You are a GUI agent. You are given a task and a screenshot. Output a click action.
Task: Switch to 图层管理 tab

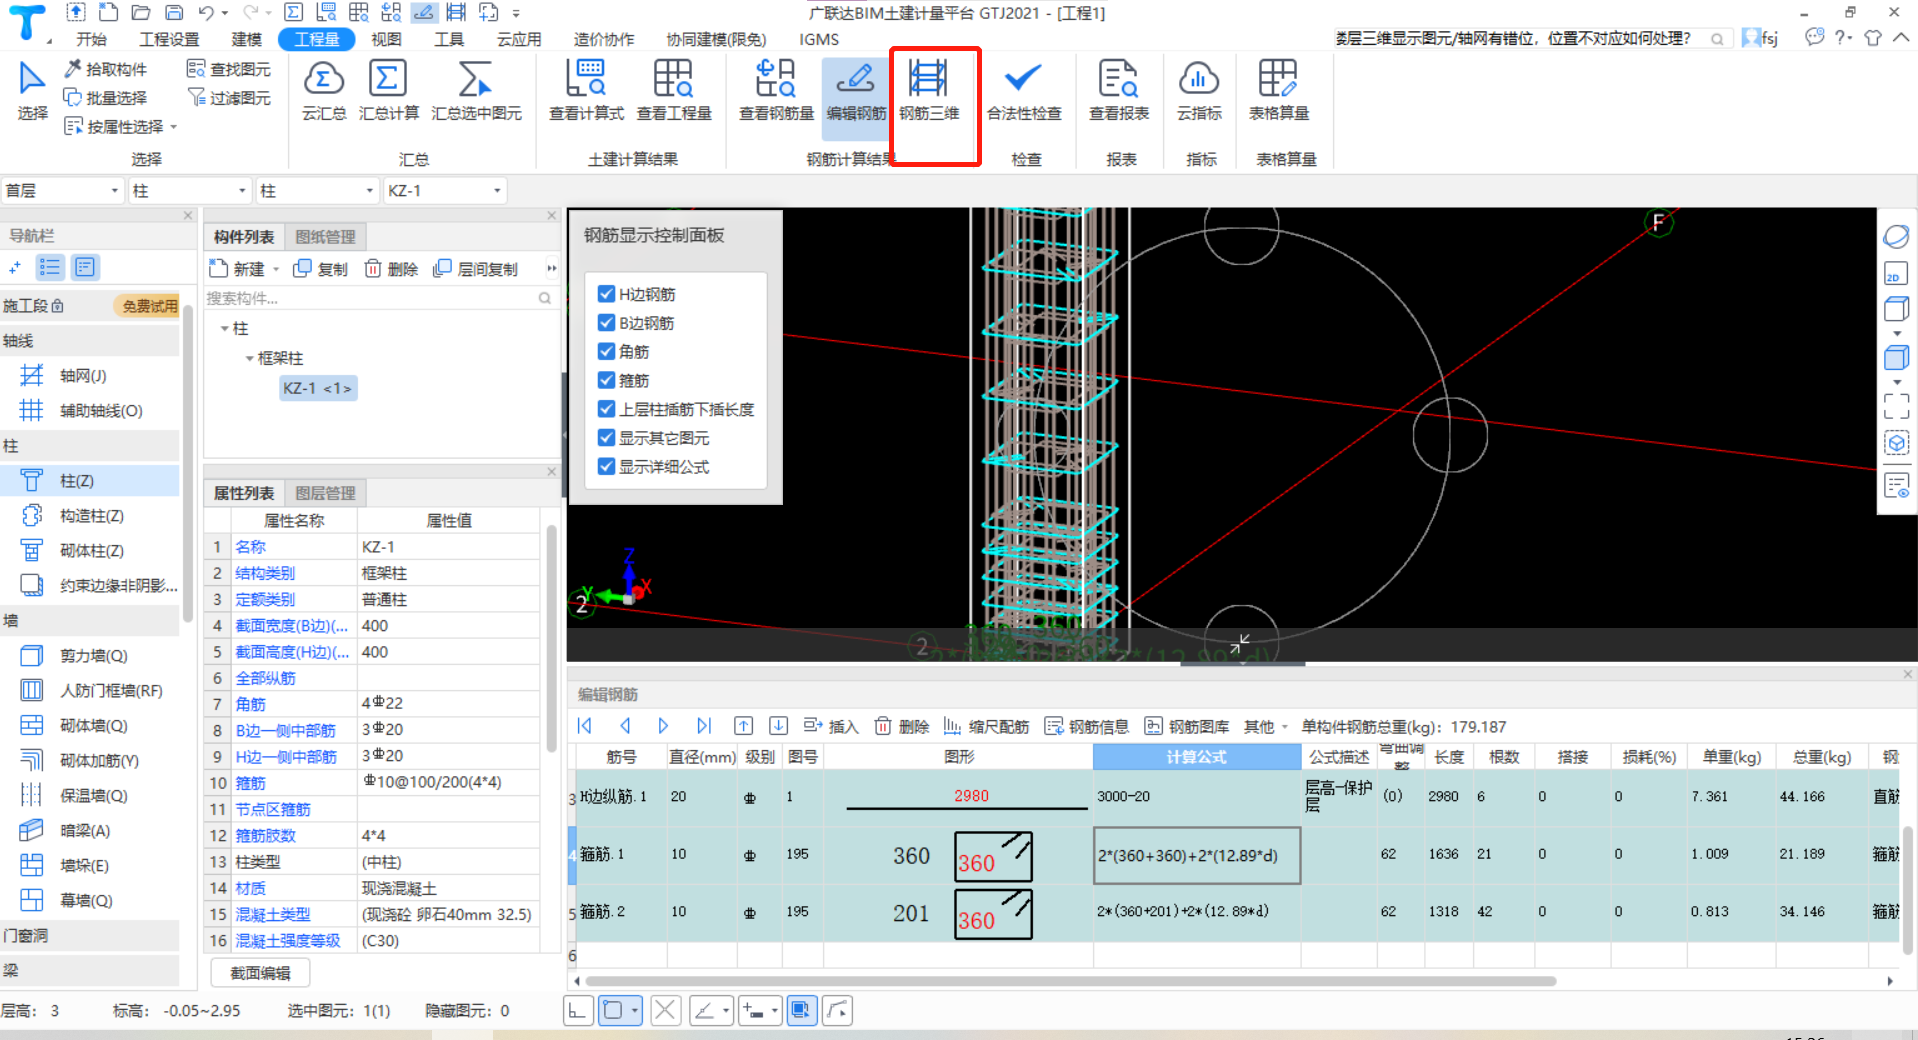[x=325, y=493]
